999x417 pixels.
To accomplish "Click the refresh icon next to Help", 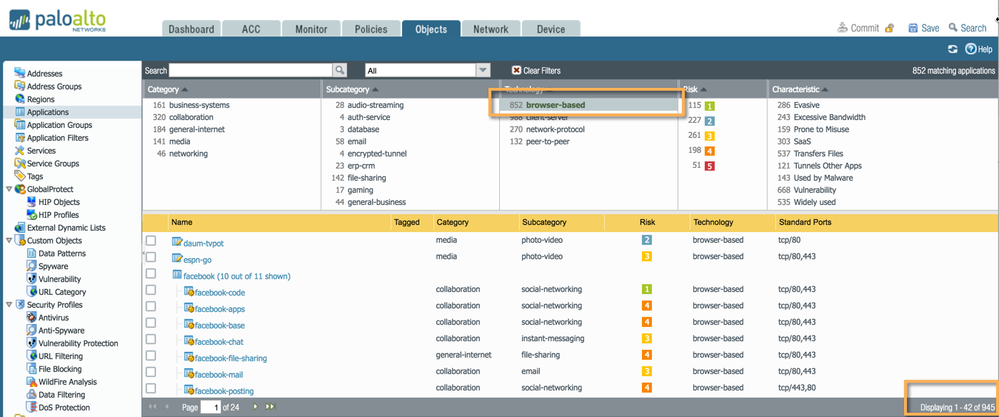I will 952,49.
